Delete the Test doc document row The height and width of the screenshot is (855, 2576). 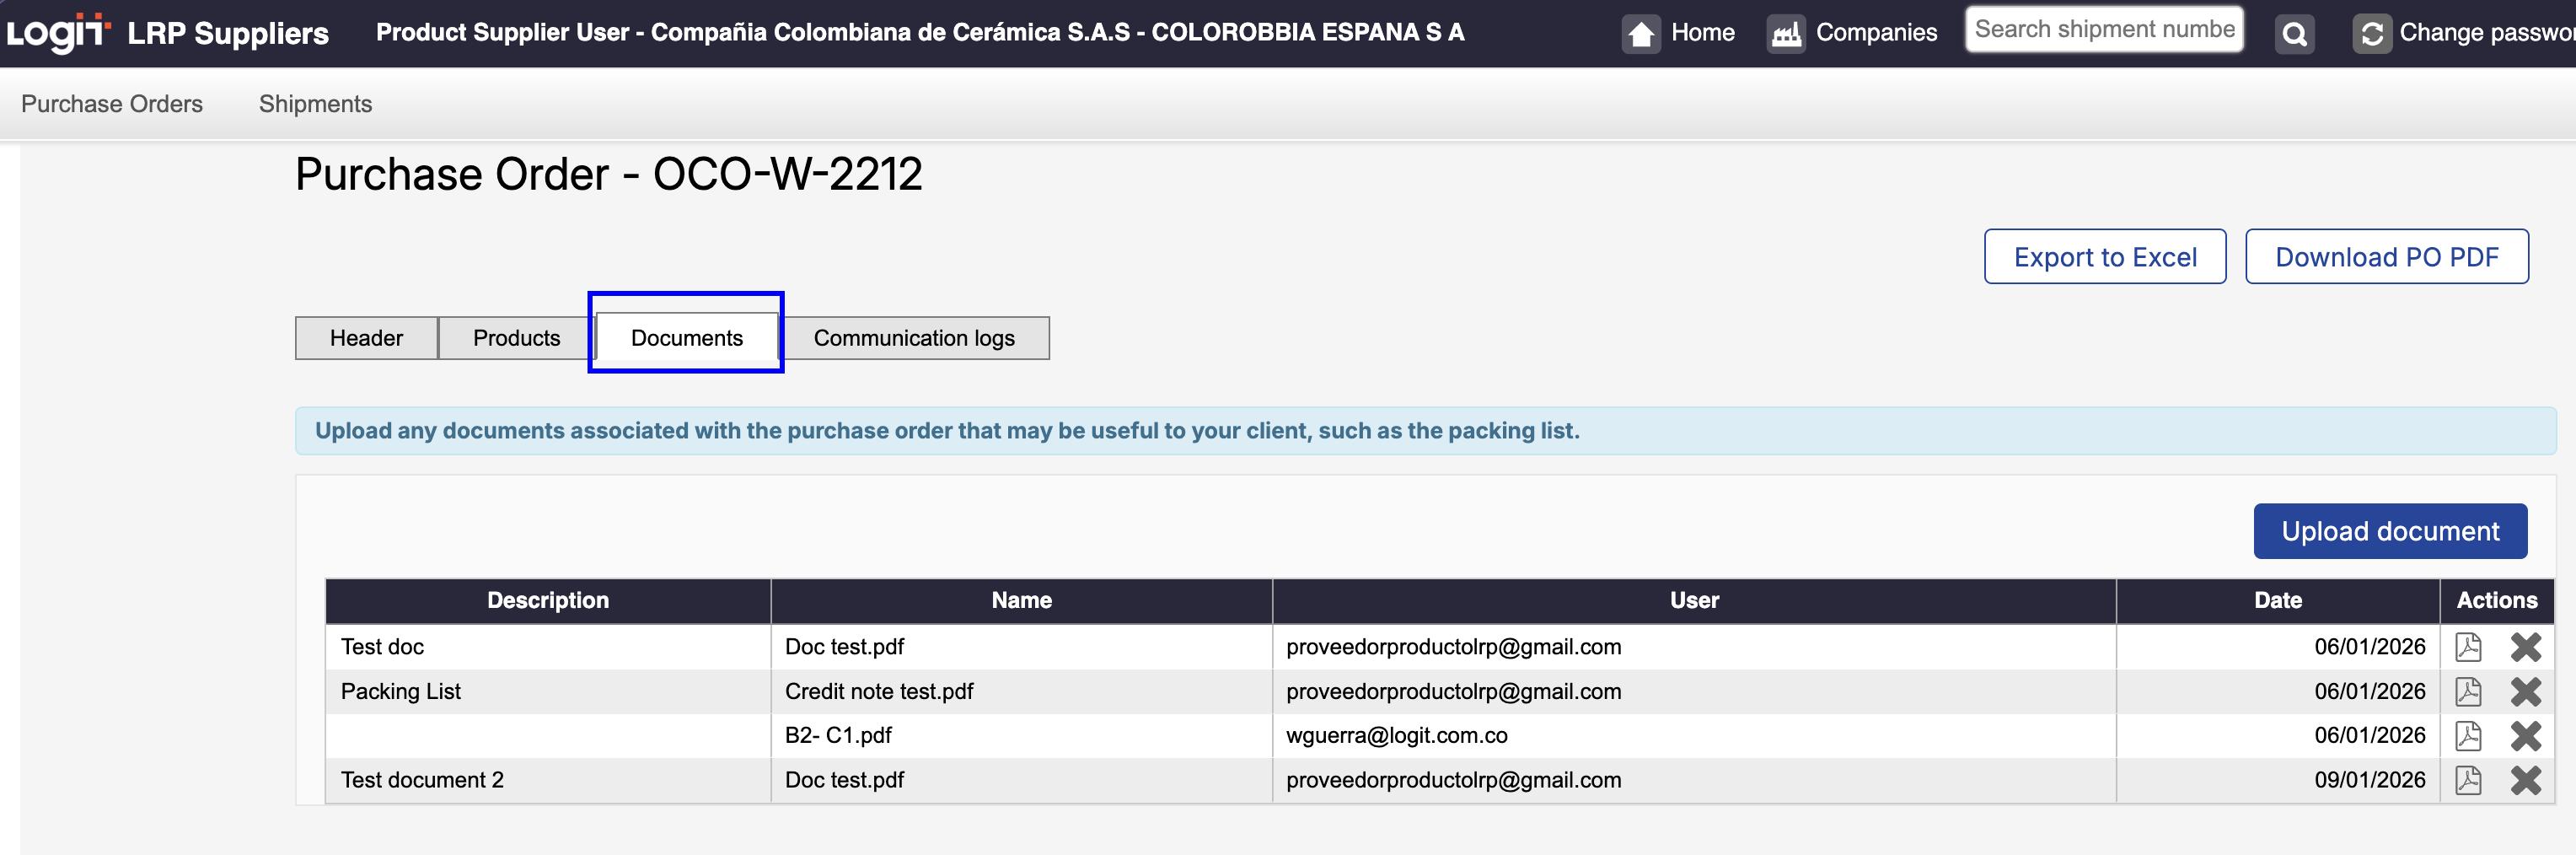click(2525, 647)
